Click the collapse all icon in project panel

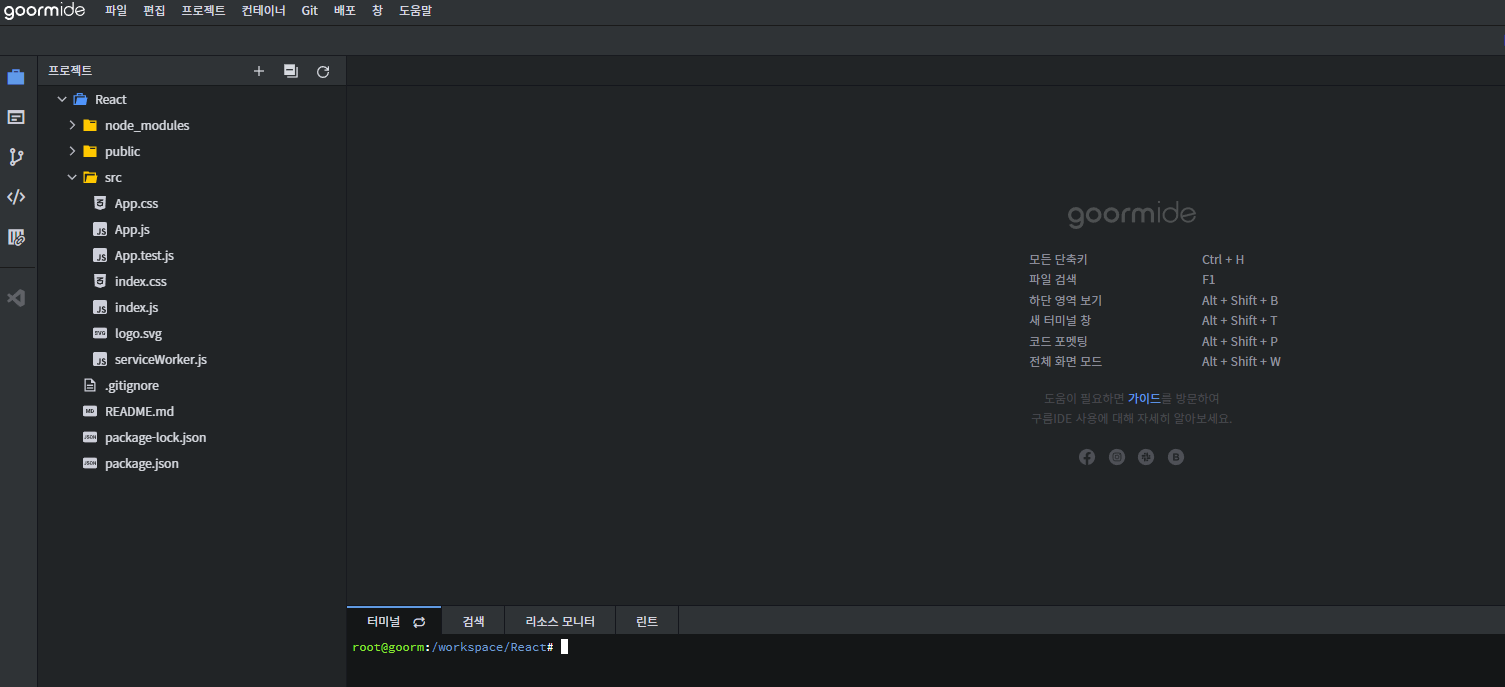291,71
